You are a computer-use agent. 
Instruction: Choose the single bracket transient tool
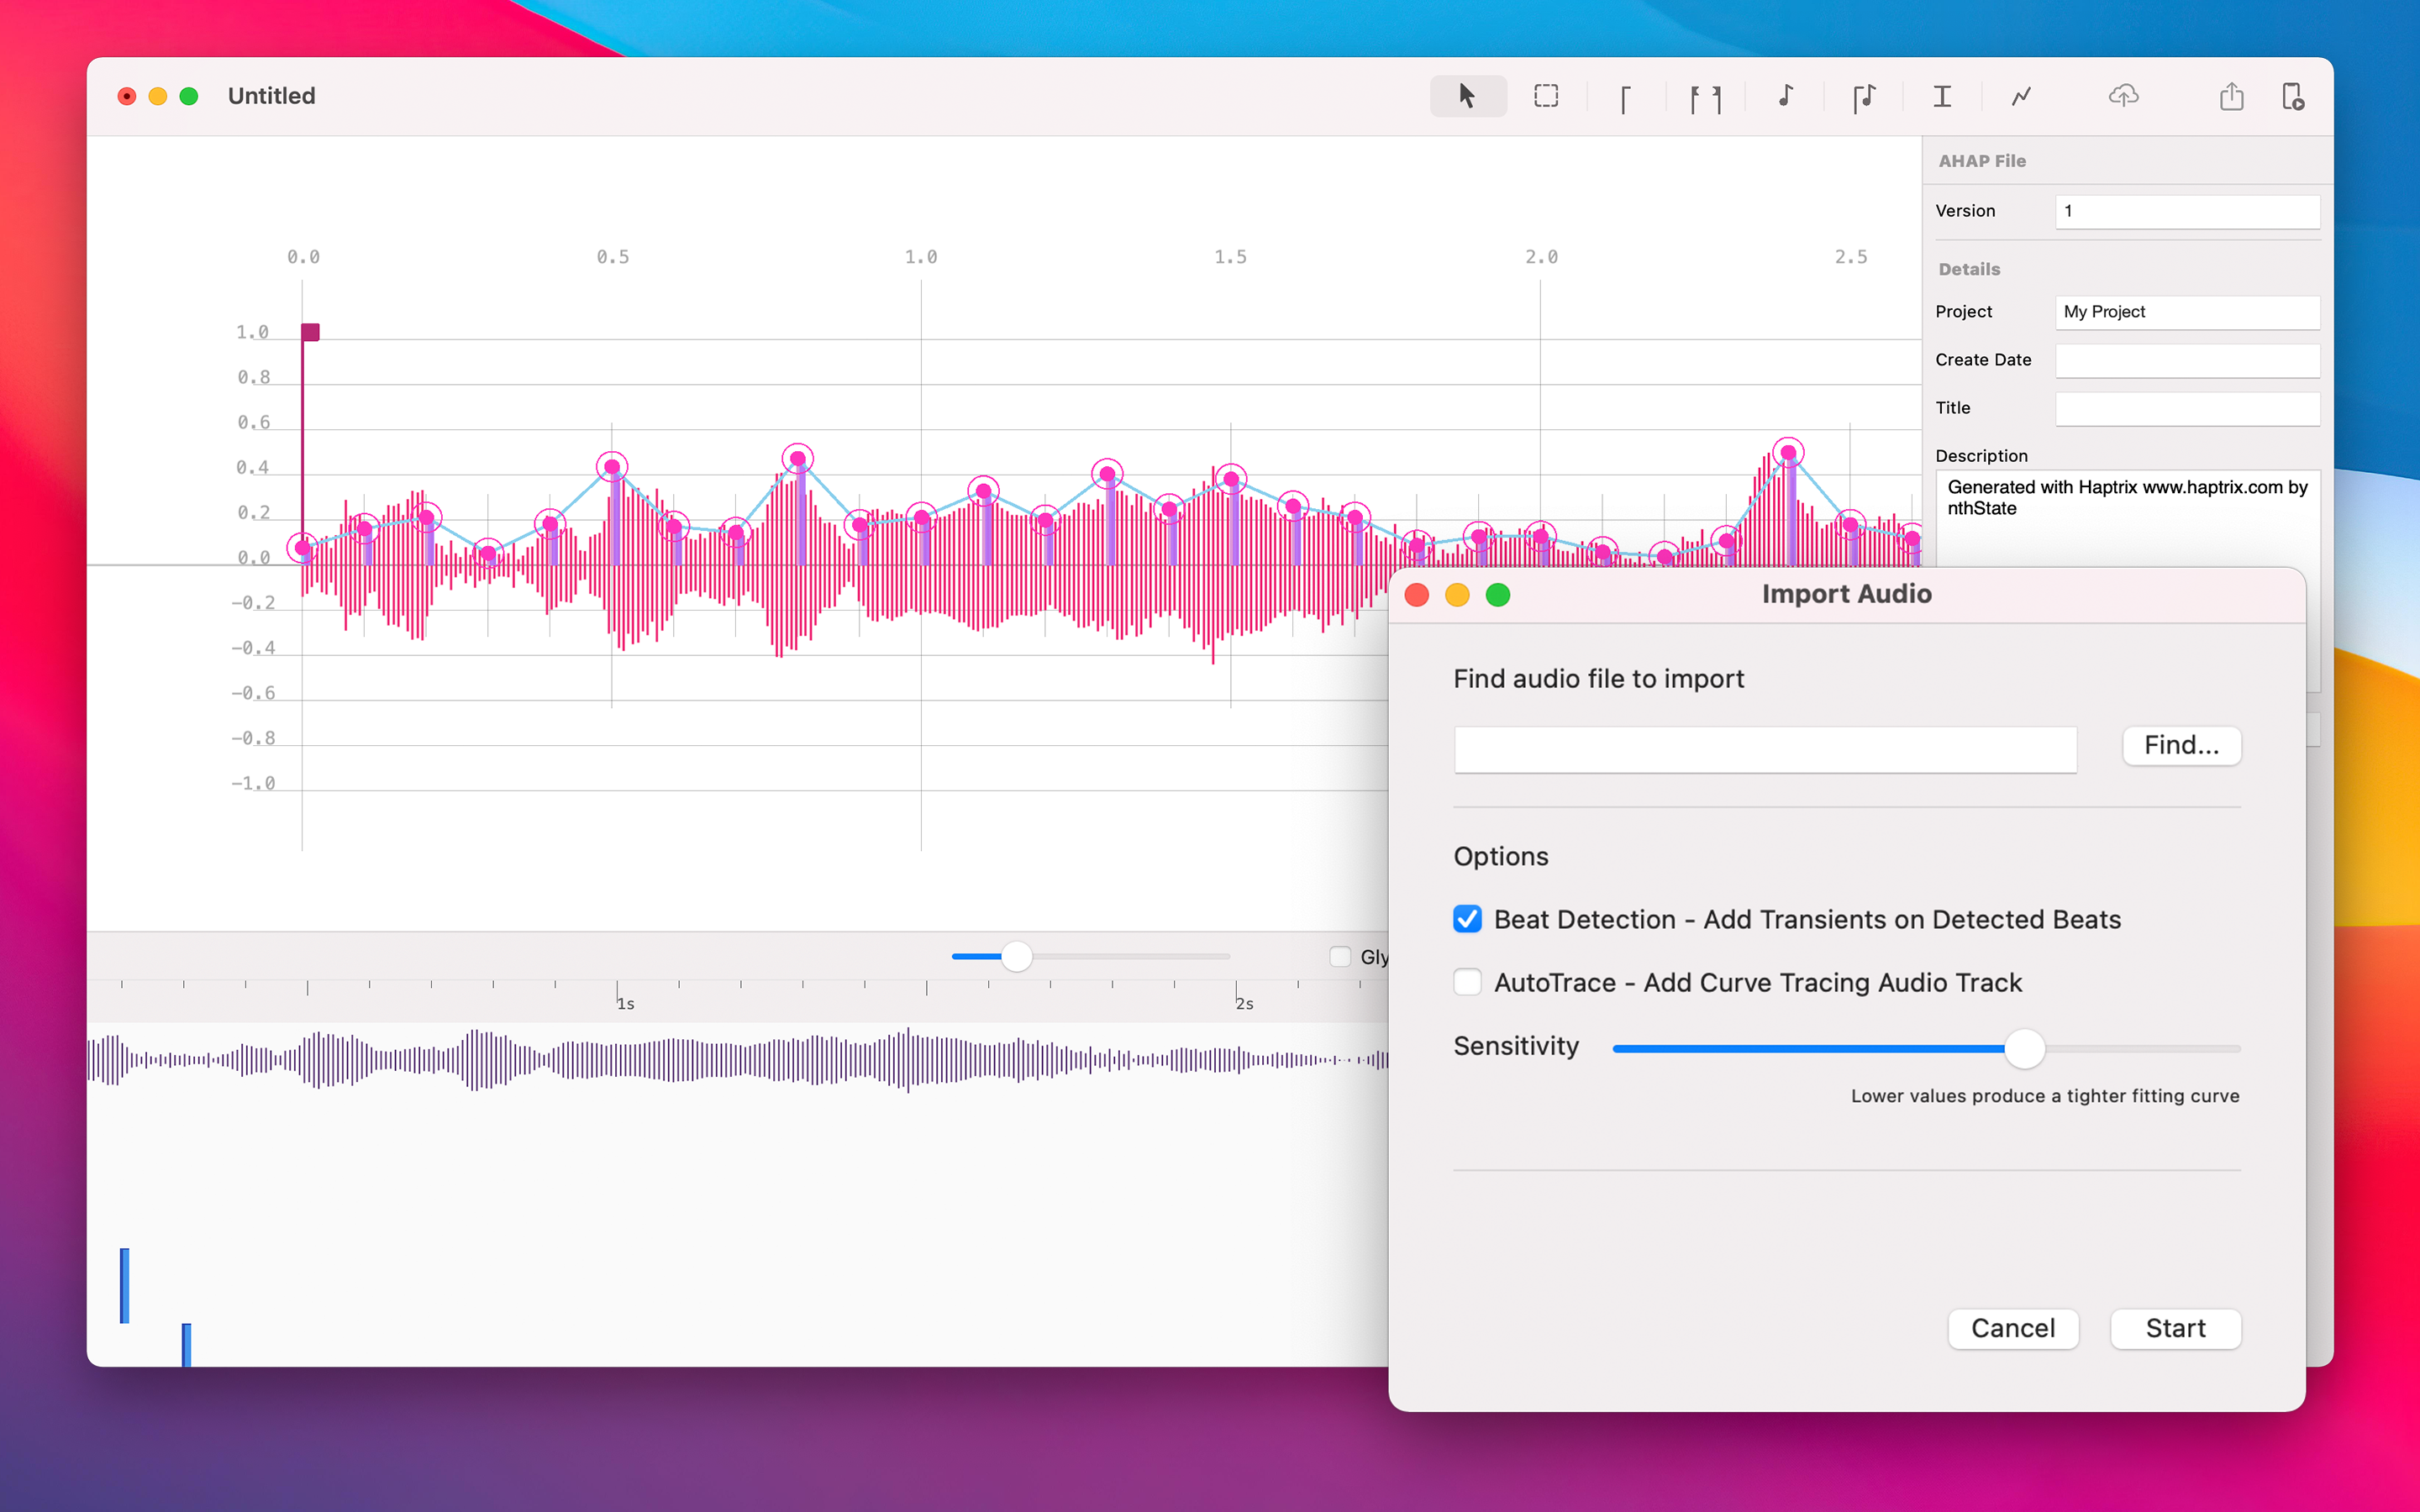[1625, 98]
